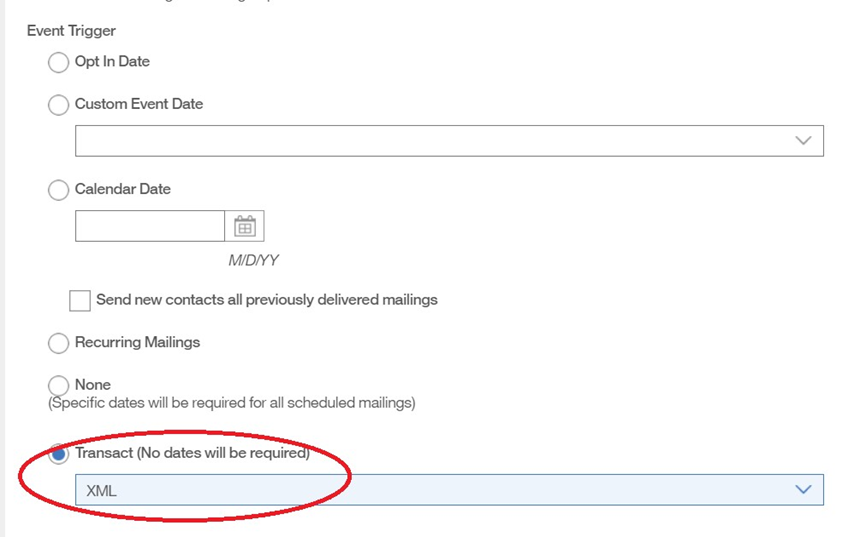Enable Send new contacts all previously delivered mailings
Image resolution: width=842 pixels, height=537 pixels.
(x=80, y=301)
